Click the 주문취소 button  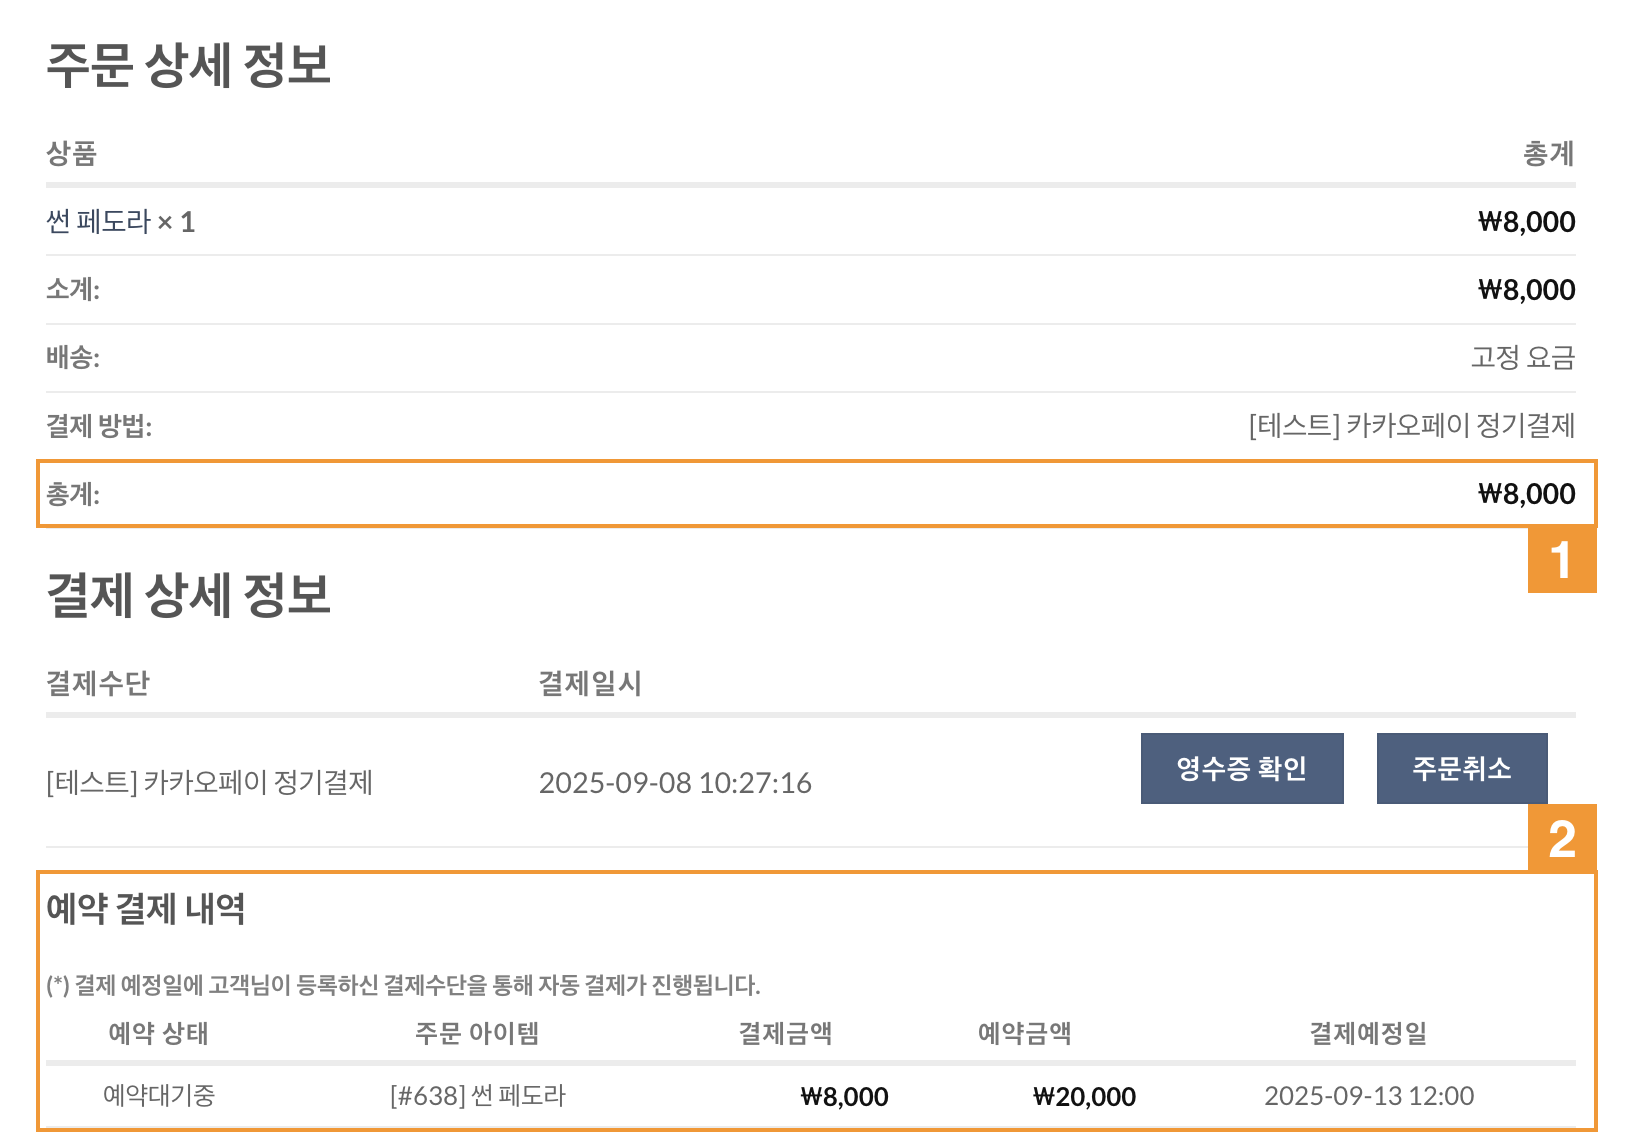[x=1461, y=768]
